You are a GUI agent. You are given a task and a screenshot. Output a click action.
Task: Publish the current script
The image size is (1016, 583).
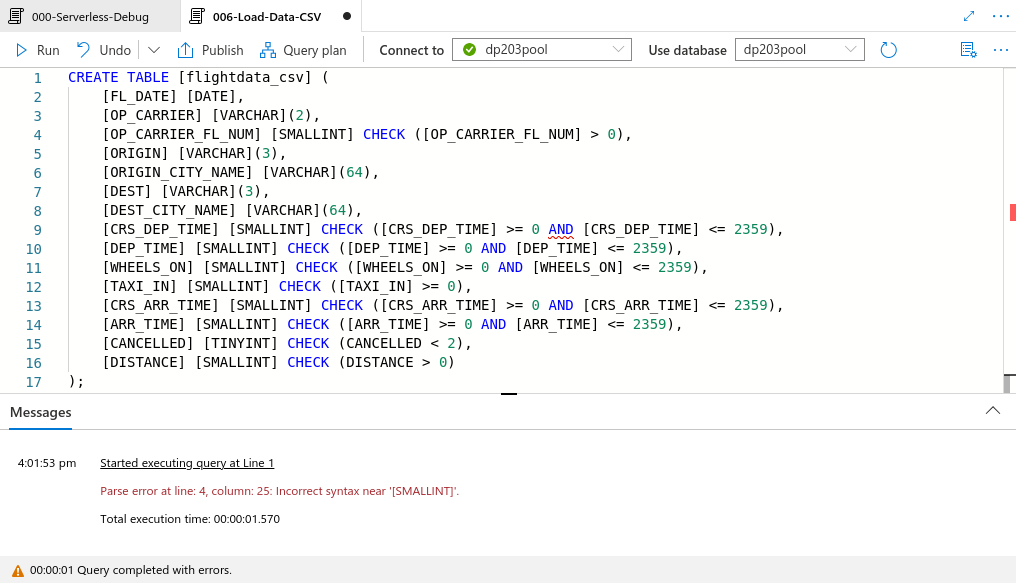(210, 49)
